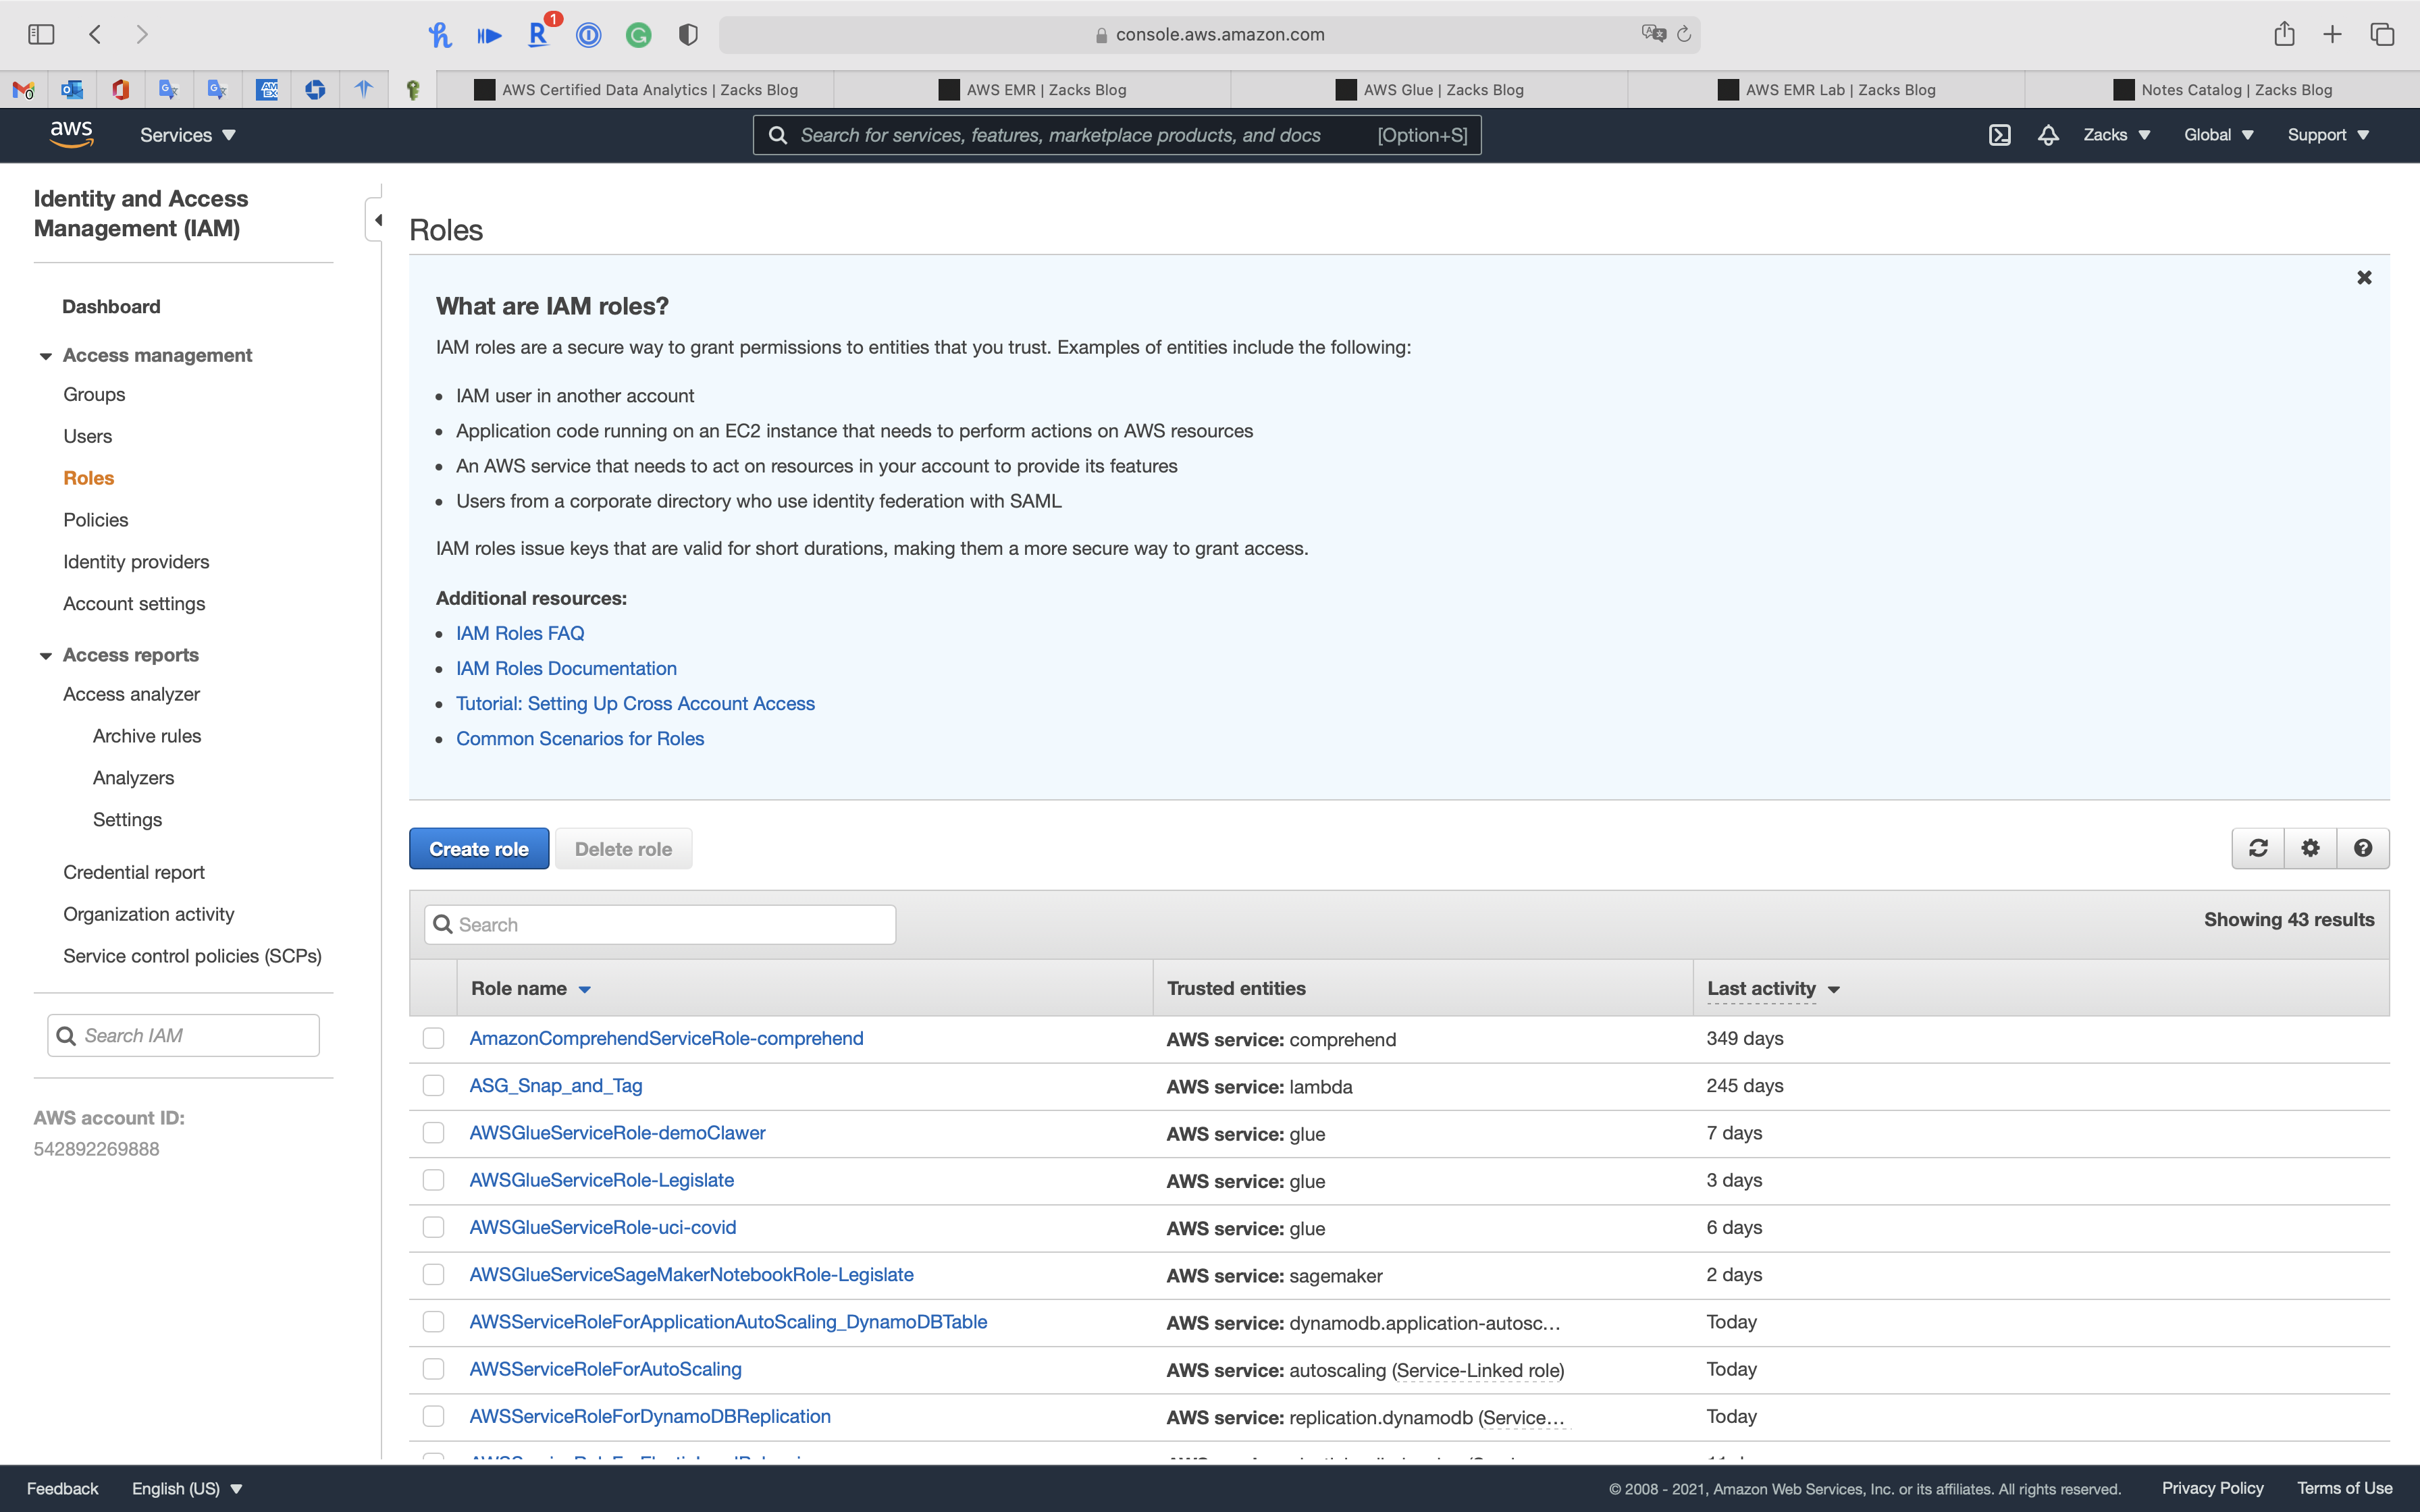Collapse the IAM sidebar with the arrow handle
Viewport: 2420px width, 1512px height.
point(377,220)
